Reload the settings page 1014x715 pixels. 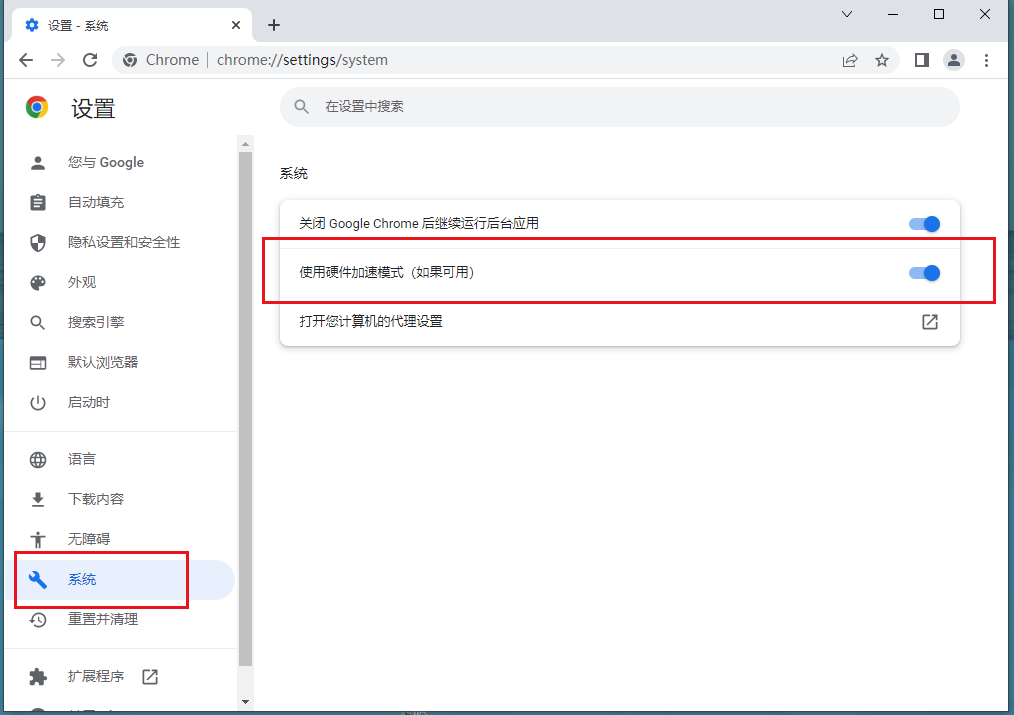pos(90,60)
